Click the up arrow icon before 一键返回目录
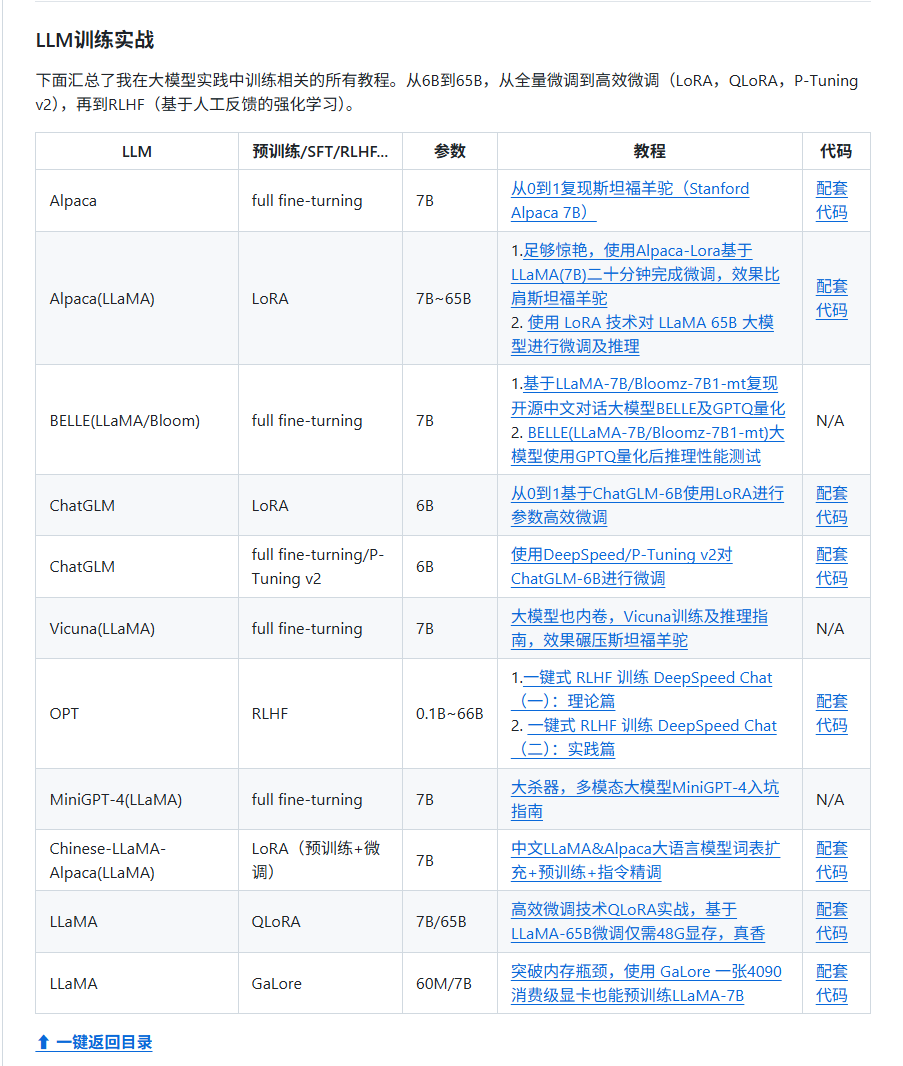 [x=44, y=1042]
